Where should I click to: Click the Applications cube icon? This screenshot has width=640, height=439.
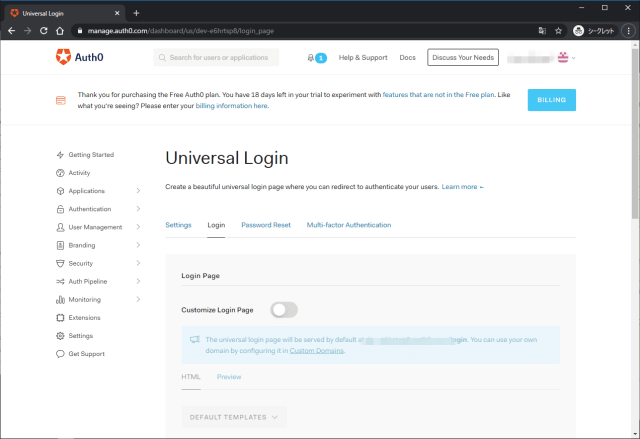tap(60, 191)
